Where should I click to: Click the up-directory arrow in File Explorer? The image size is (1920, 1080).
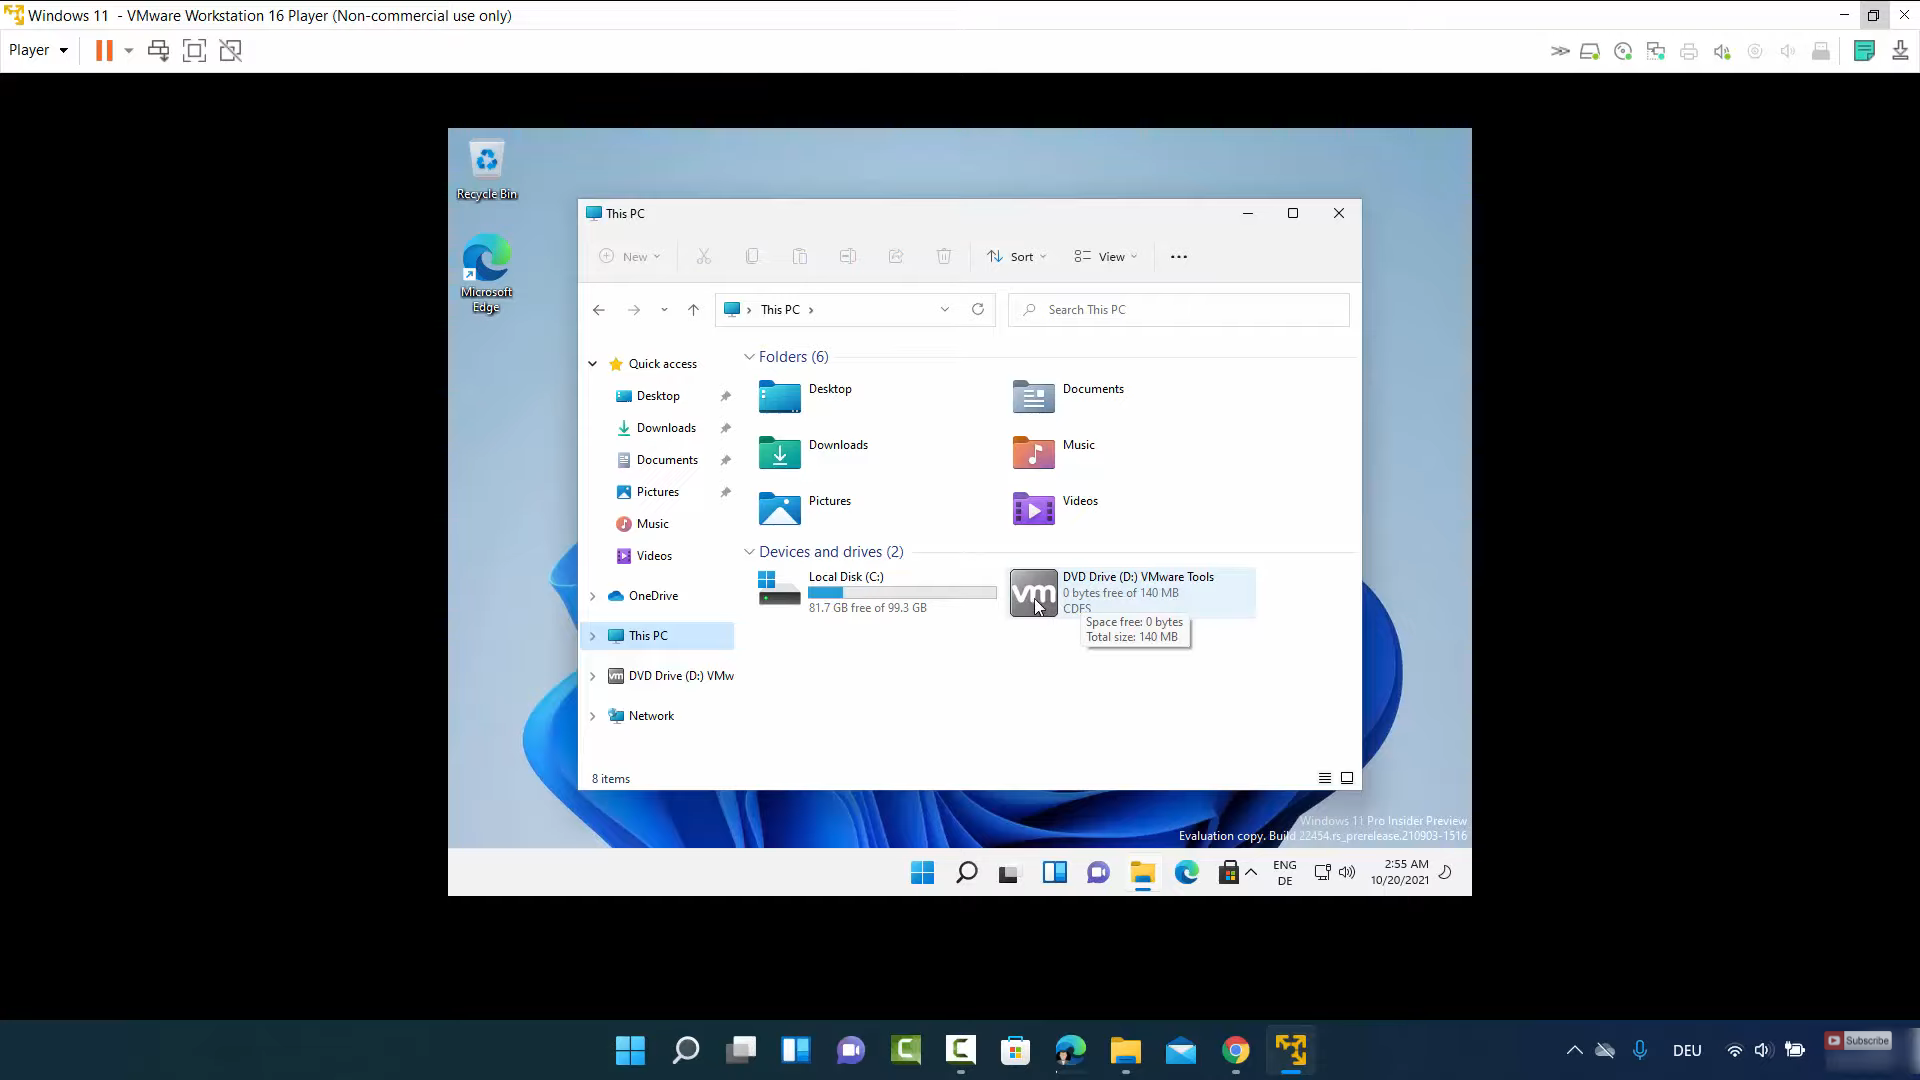[693, 310]
